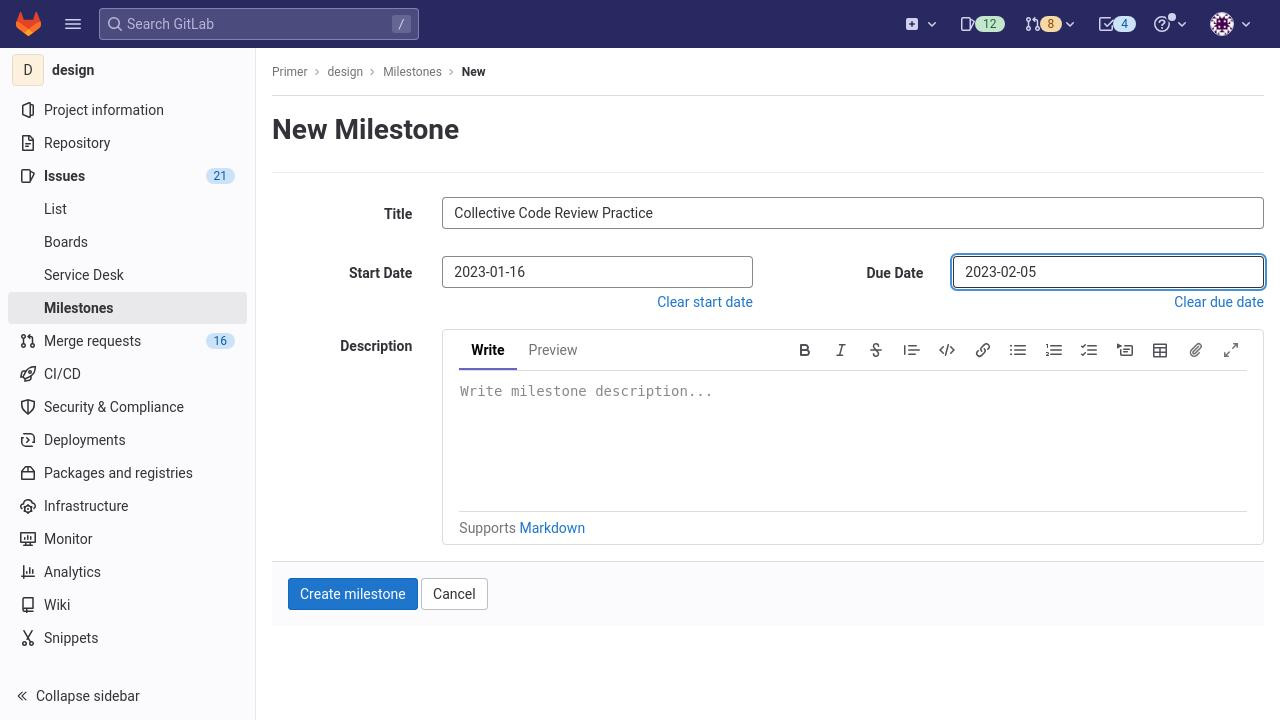Screen dimensions: 1280x720
Task: Open the user avatar menu
Action: coord(1230,24)
